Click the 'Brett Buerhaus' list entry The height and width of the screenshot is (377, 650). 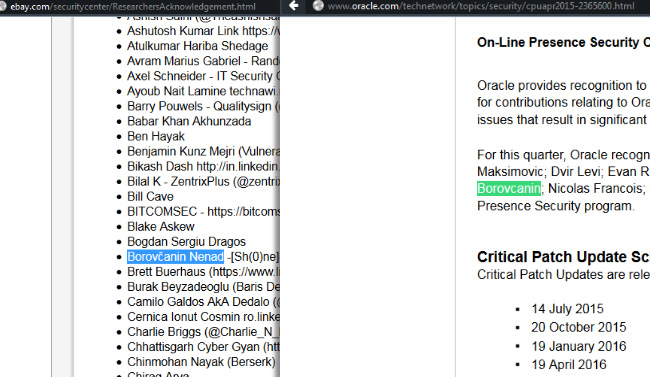[x=203, y=272]
